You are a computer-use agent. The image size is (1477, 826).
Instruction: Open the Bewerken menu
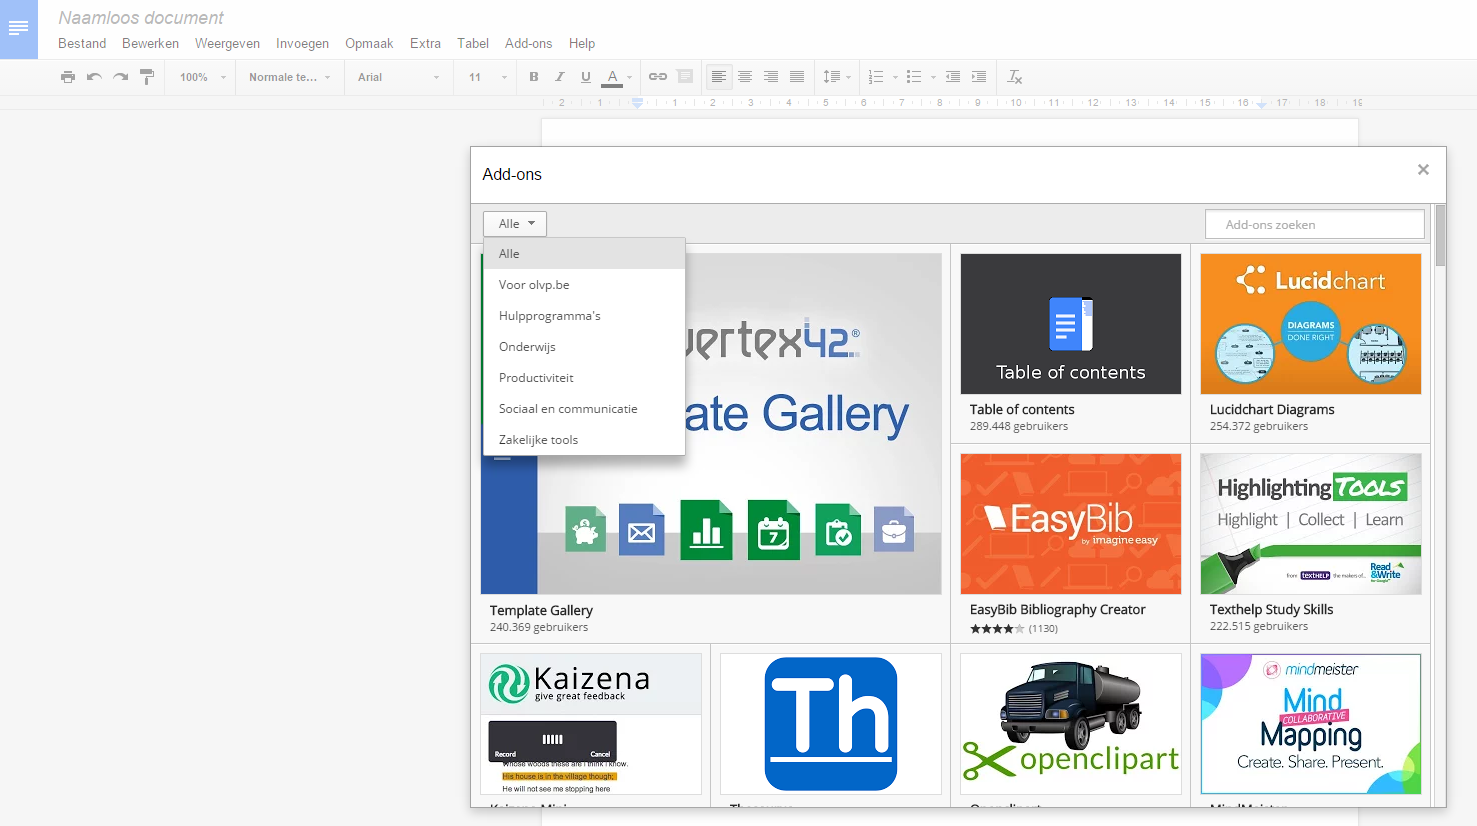(x=150, y=43)
